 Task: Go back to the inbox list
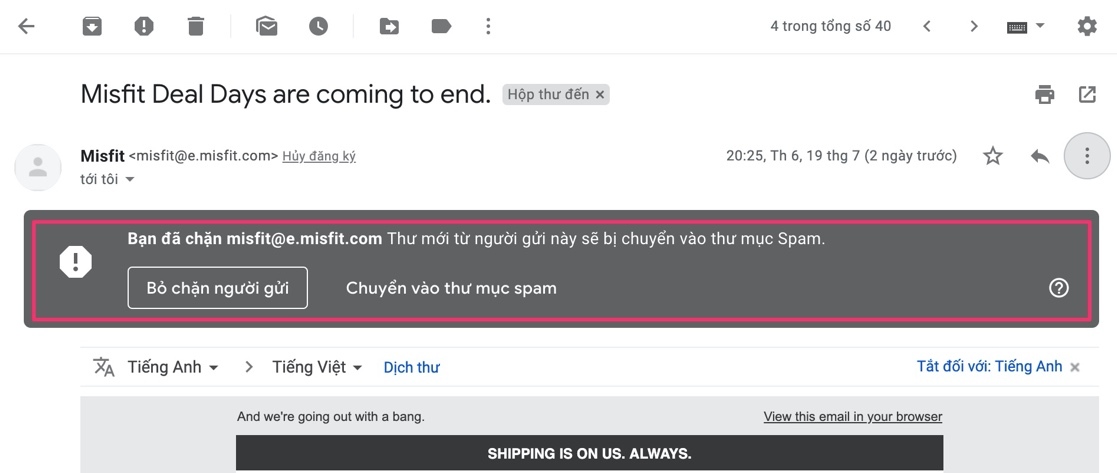(x=27, y=27)
